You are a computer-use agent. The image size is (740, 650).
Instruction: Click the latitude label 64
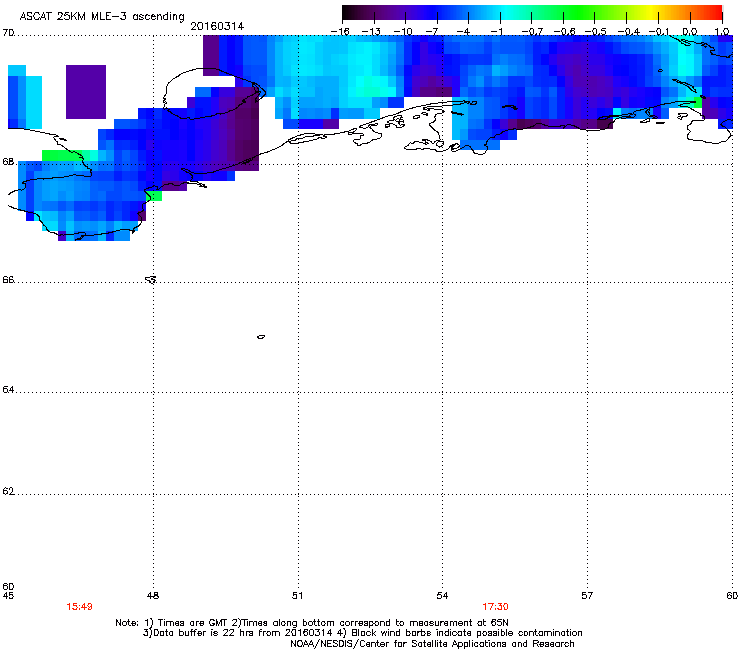click(8, 389)
